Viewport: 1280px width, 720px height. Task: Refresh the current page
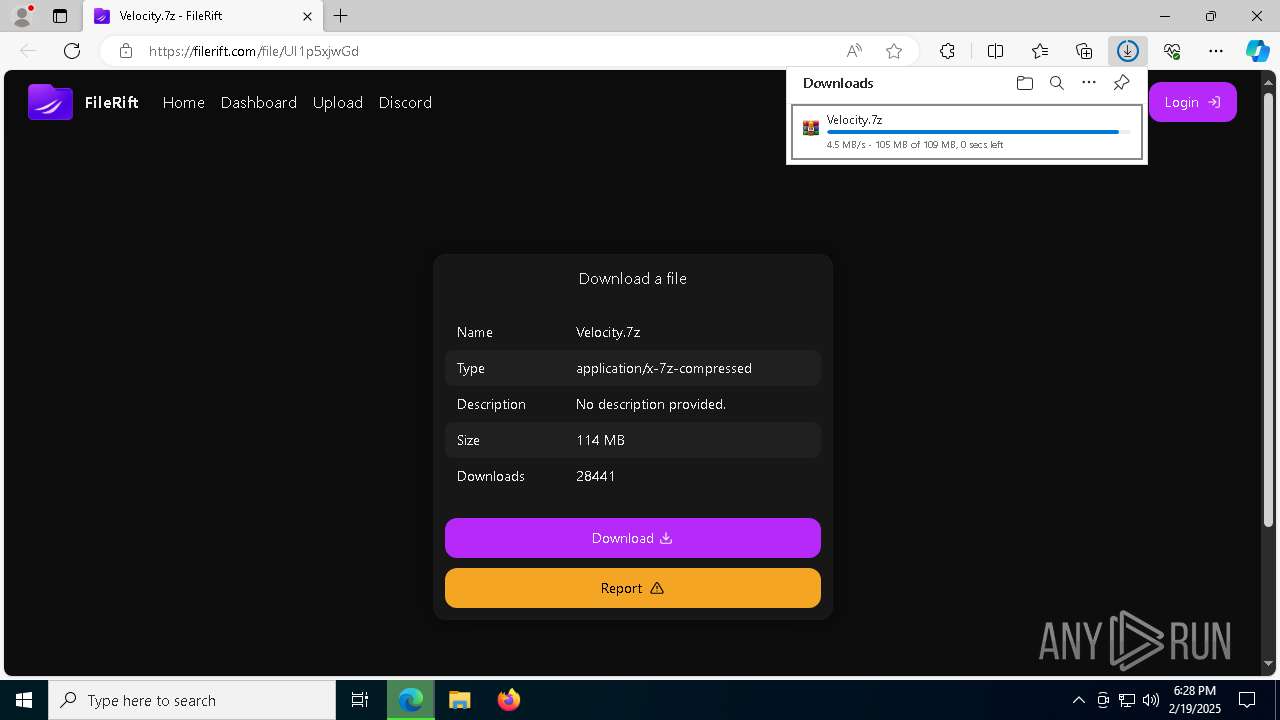[x=72, y=51]
